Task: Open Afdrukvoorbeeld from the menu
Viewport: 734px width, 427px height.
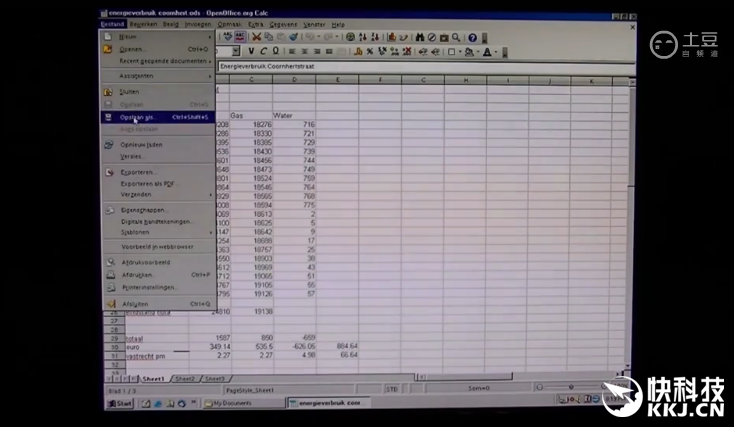Action: [158, 262]
